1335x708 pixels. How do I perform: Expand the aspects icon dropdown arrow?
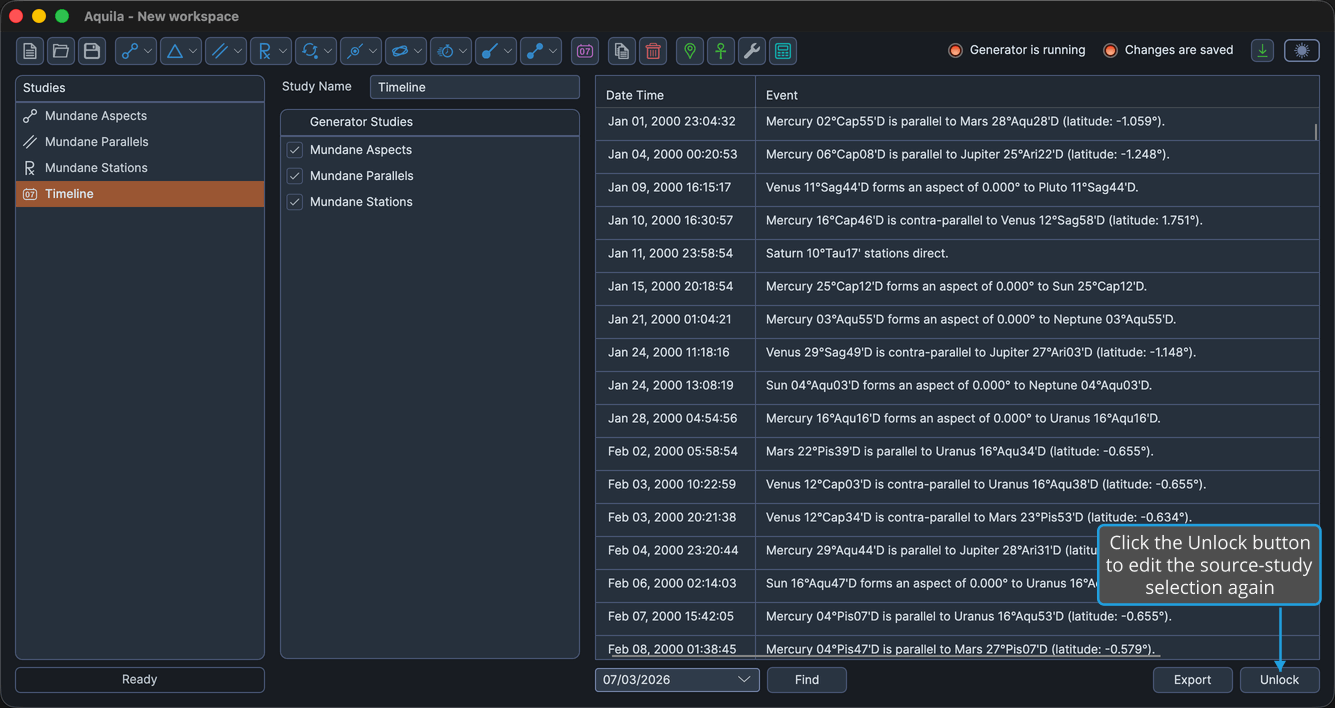coord(148,51)
